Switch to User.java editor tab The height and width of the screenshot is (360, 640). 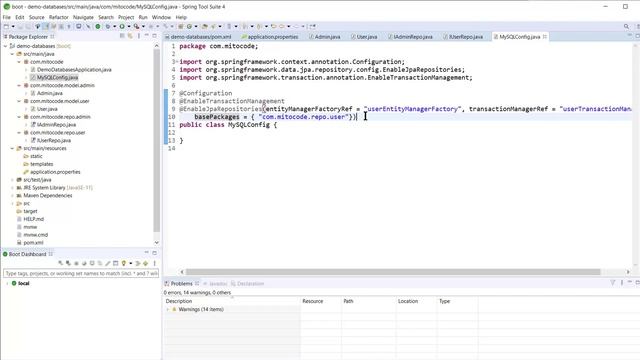[x=364, y=37]
